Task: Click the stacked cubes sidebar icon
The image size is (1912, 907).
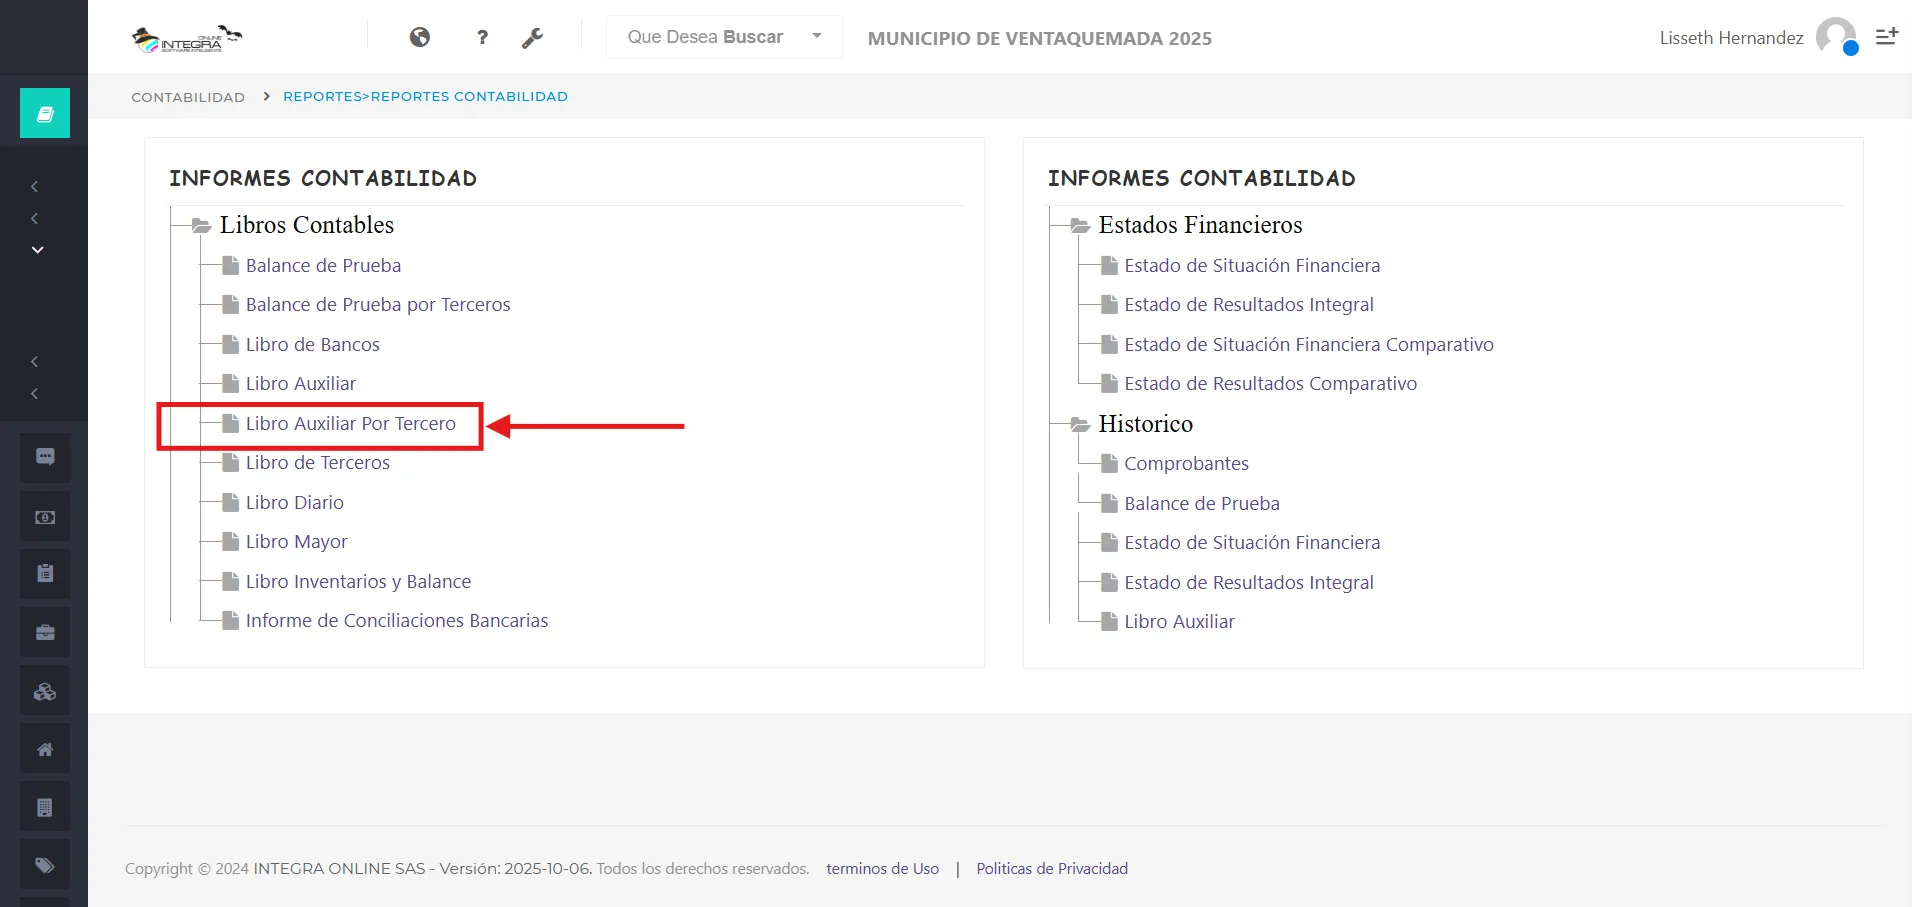Action: click(45, 691)
